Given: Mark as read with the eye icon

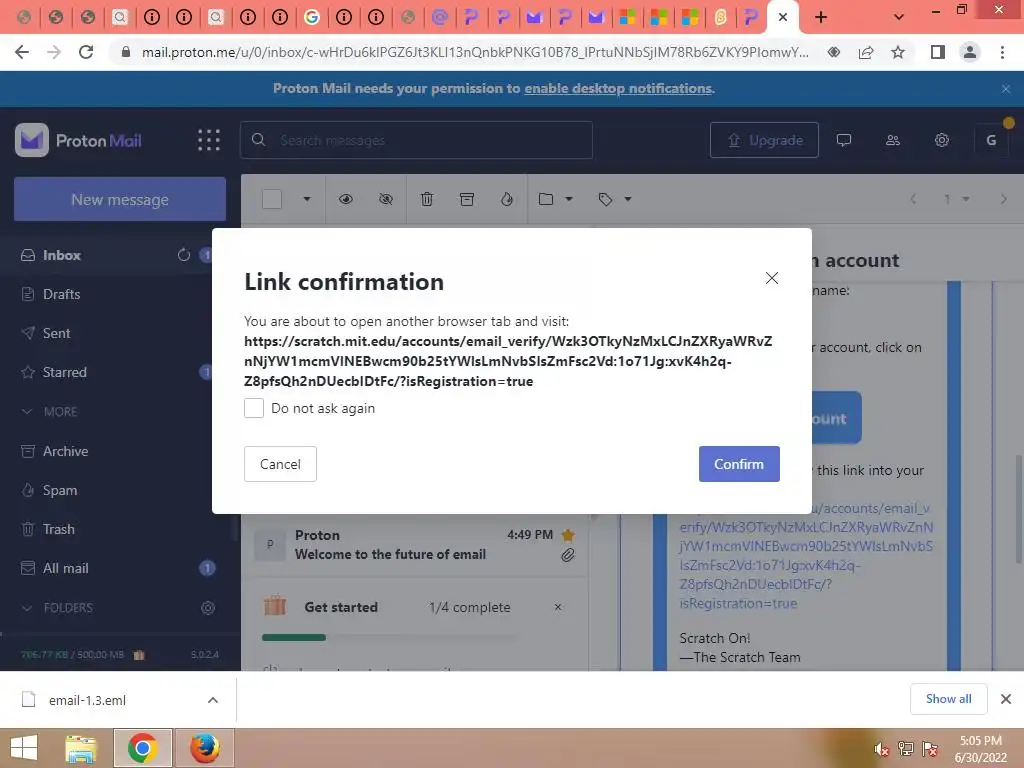Looking at the screenshot, I should [x=345, y=199].
